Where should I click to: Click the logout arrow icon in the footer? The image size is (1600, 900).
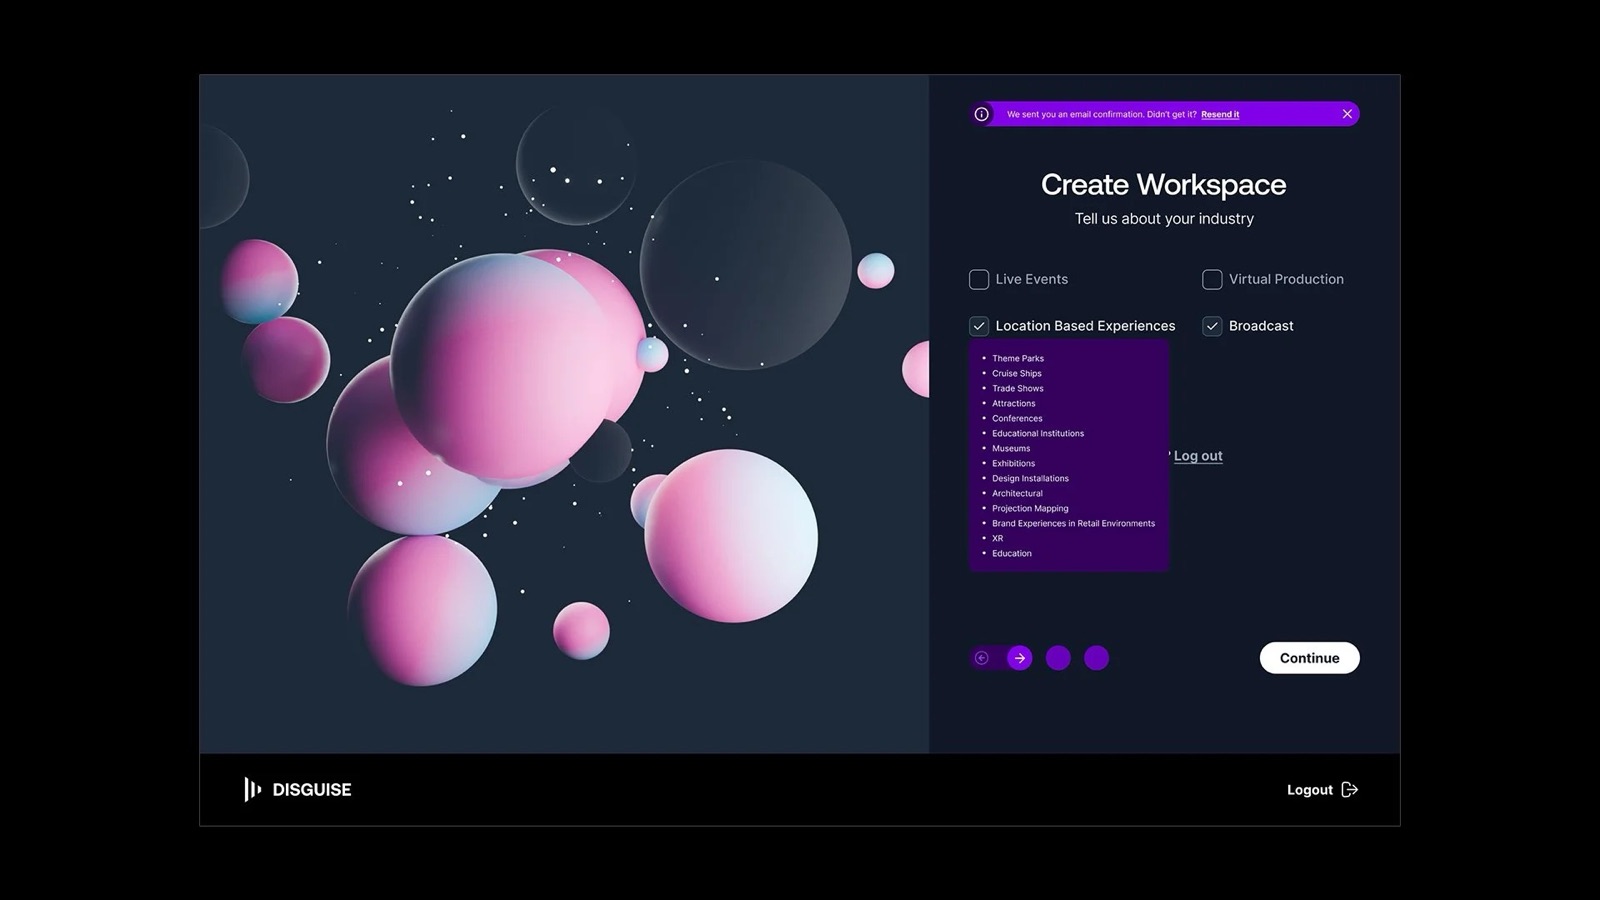(x=1350, y=790)
